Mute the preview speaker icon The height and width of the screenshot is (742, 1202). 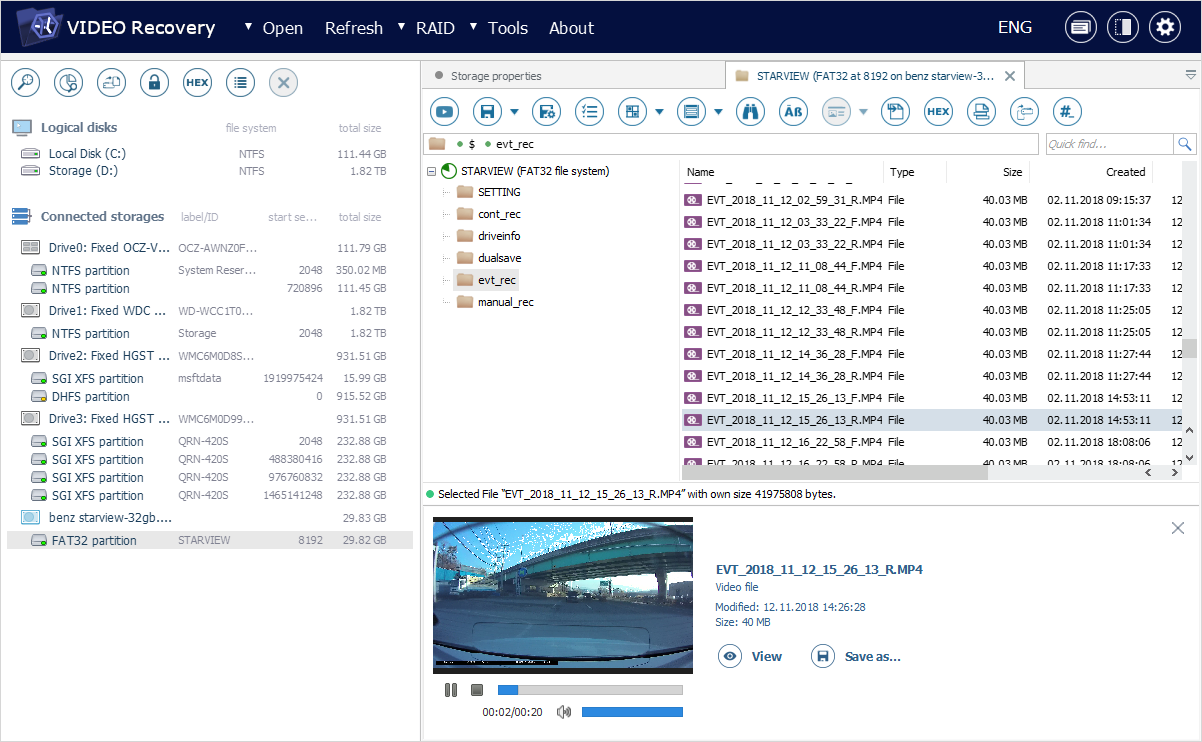pyautogui.click(x=564, y=712)
